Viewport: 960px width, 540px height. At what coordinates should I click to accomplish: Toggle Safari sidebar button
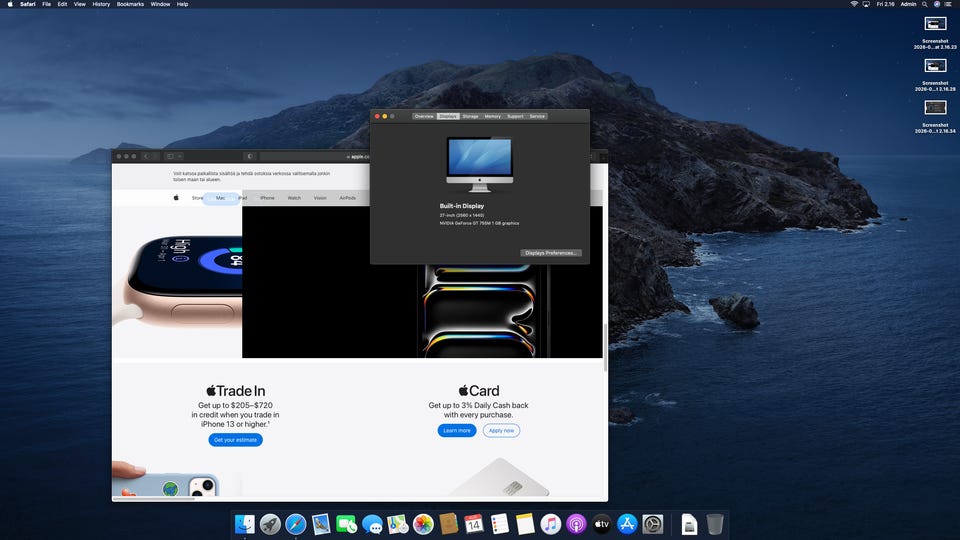pyautogui.click(x=170, y=156)
